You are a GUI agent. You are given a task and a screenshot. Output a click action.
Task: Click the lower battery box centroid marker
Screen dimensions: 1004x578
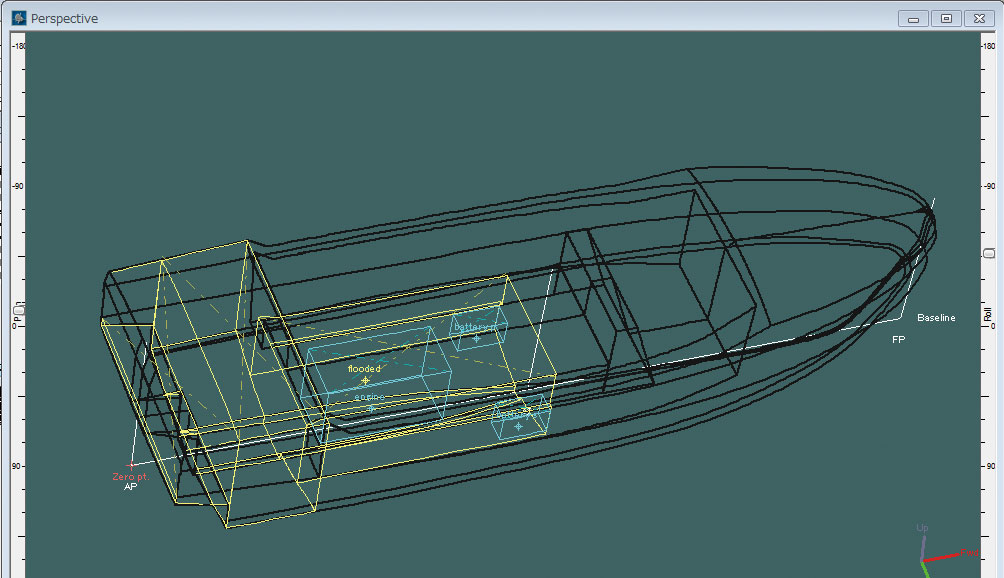(518, 426)
